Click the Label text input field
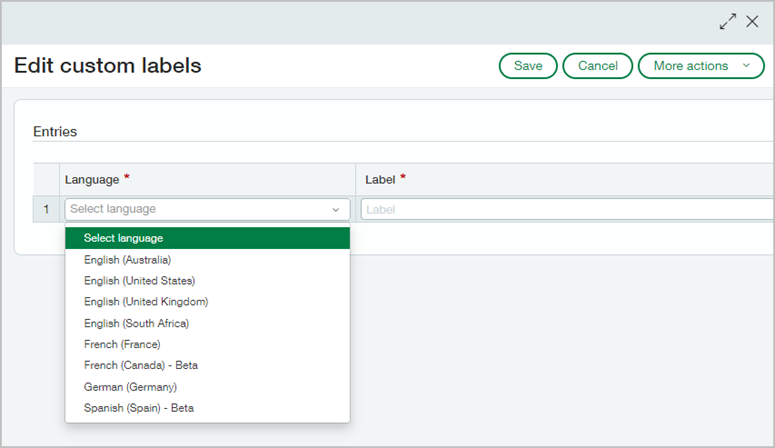This screenshot has width=775, height=448. [x=565, y=210]
